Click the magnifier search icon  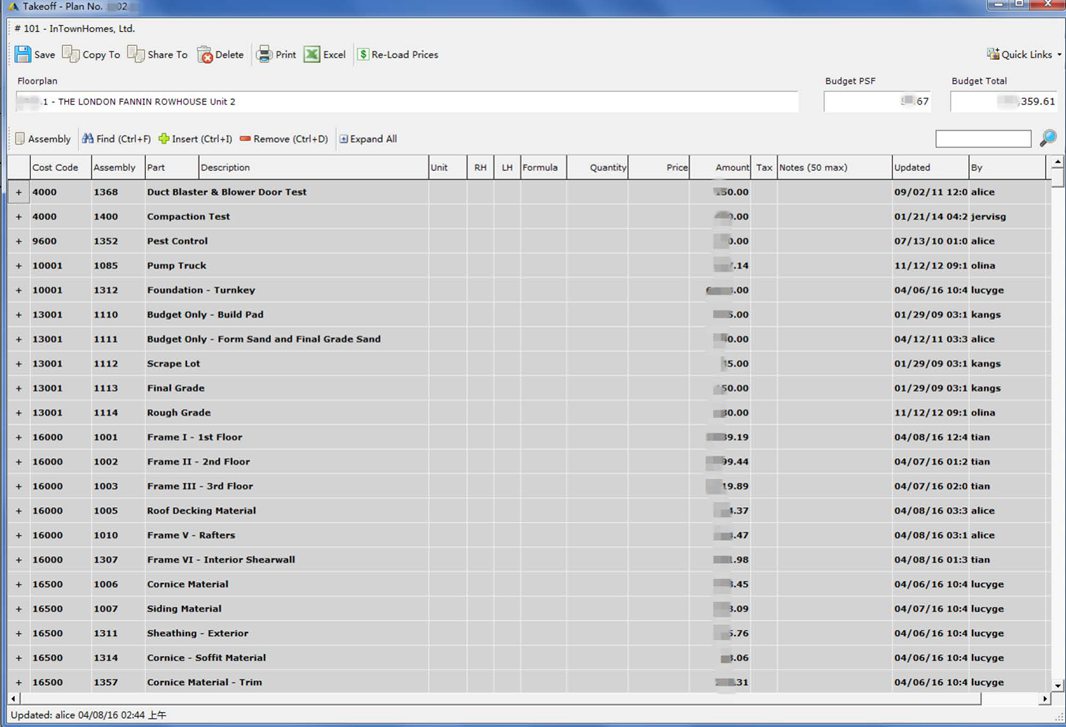pos(1048,139)
